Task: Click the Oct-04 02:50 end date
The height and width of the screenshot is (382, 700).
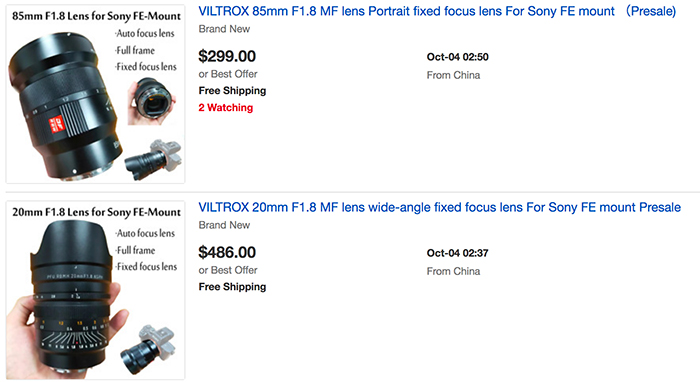Action: (x=458, y=57)
